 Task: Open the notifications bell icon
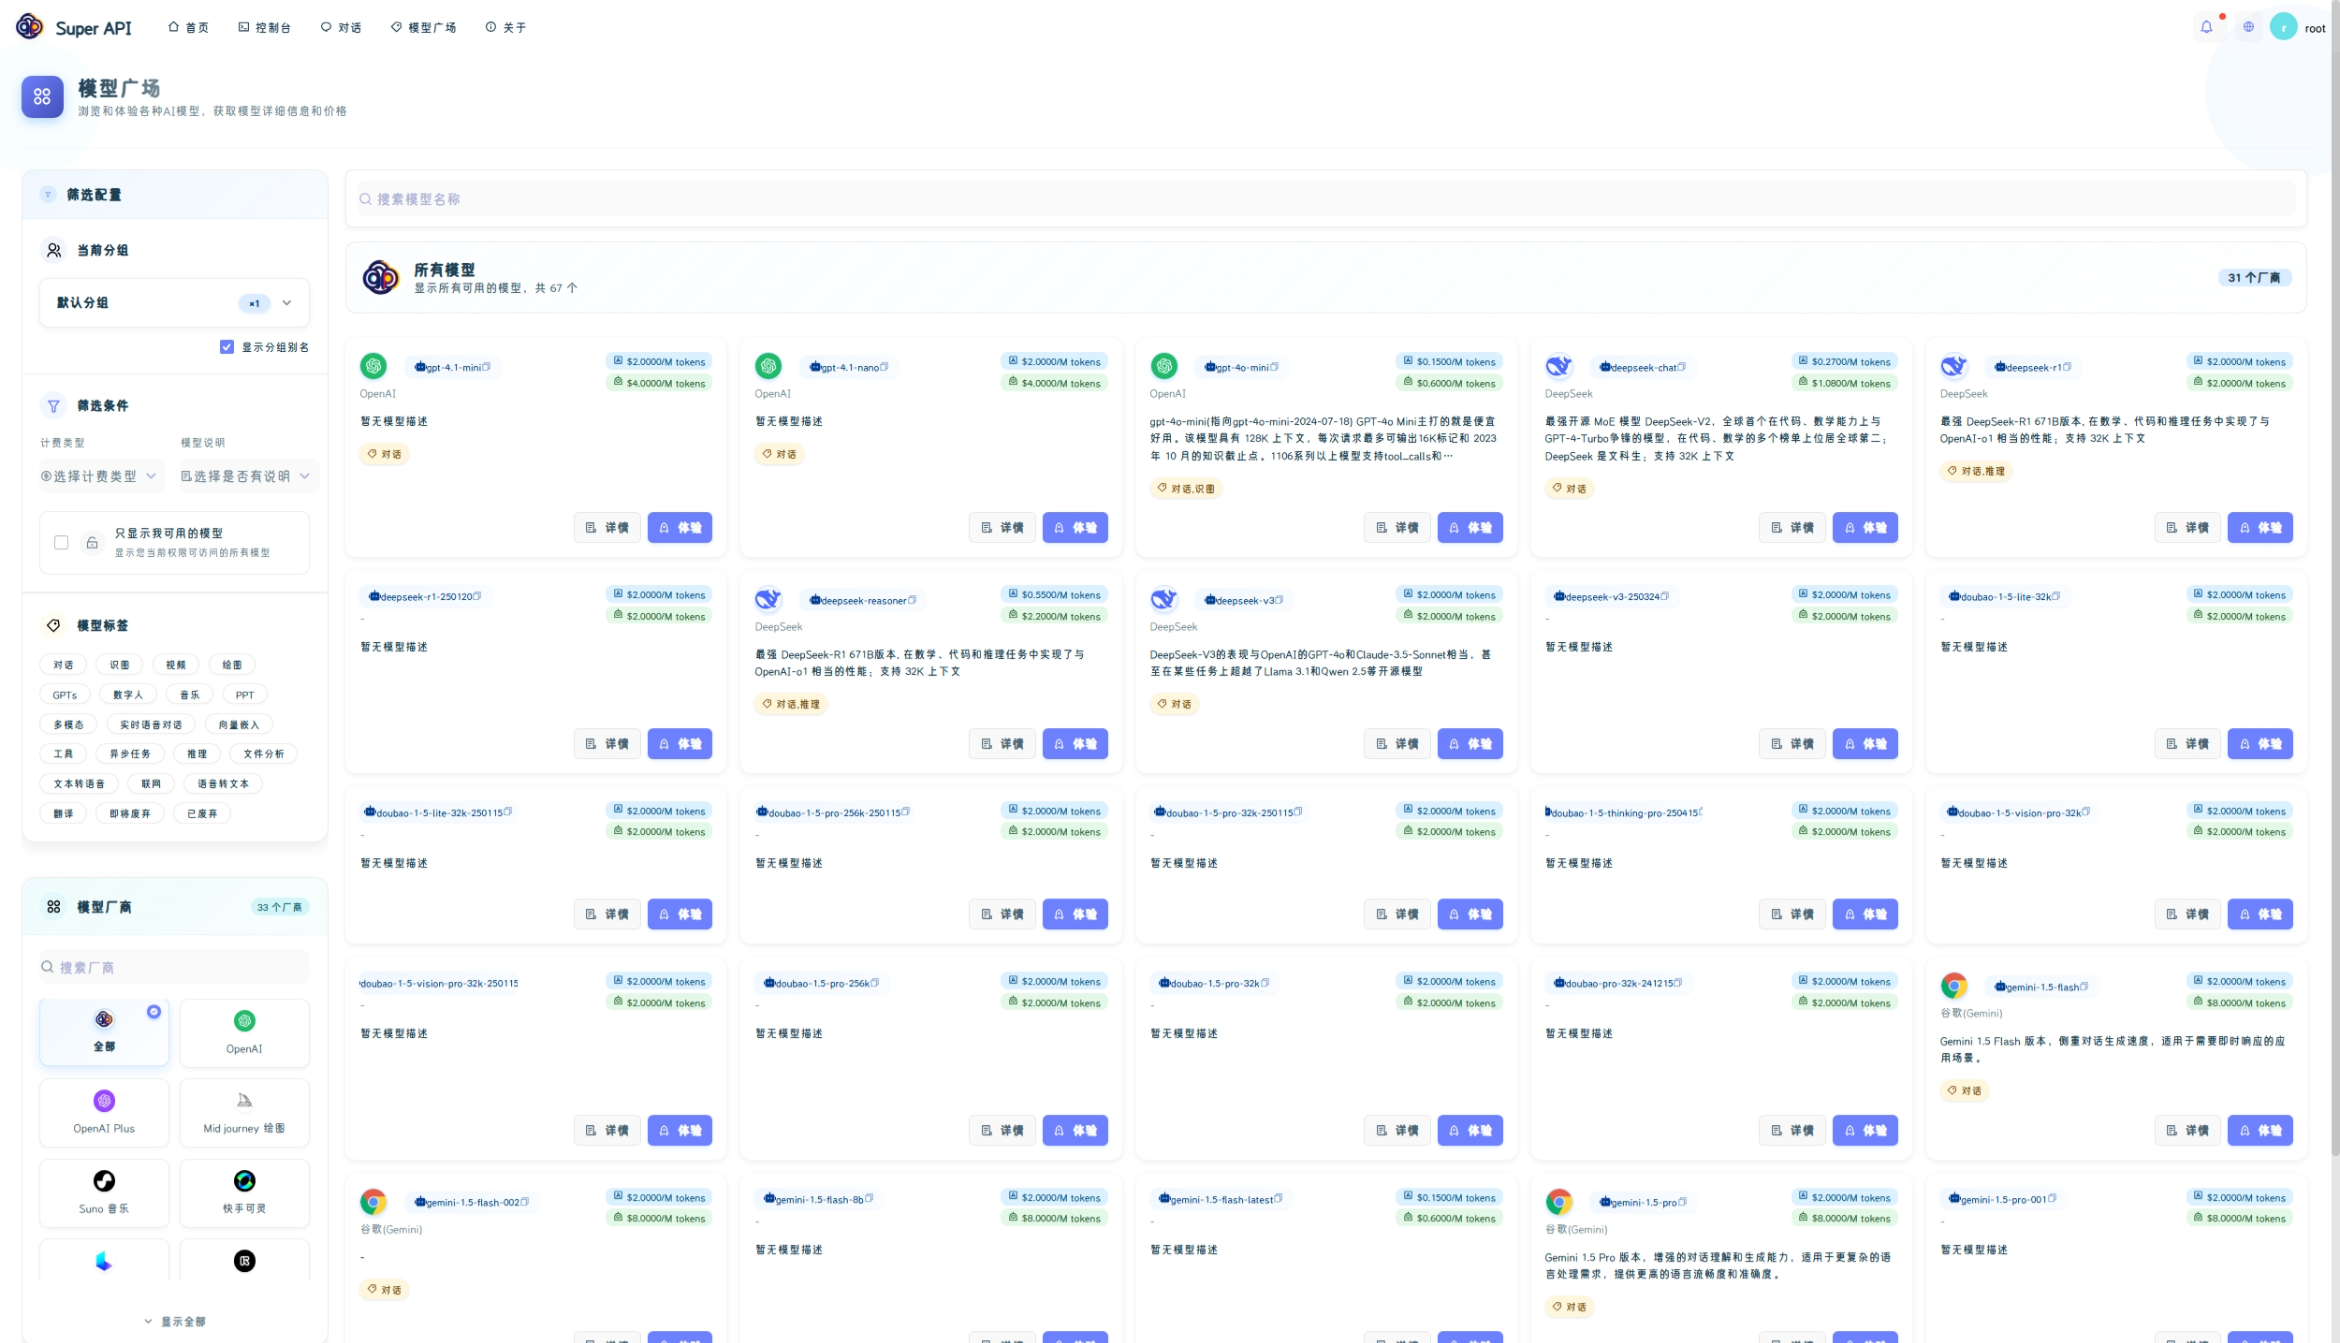2206,27
